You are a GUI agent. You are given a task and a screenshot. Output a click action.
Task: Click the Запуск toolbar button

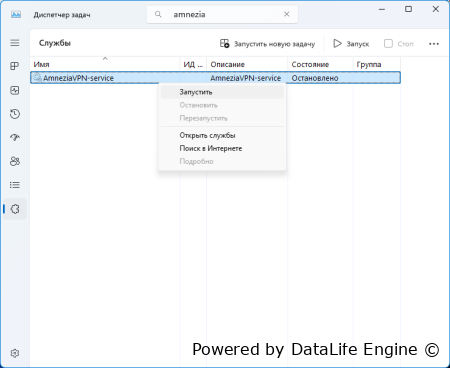tap(351, 44)
